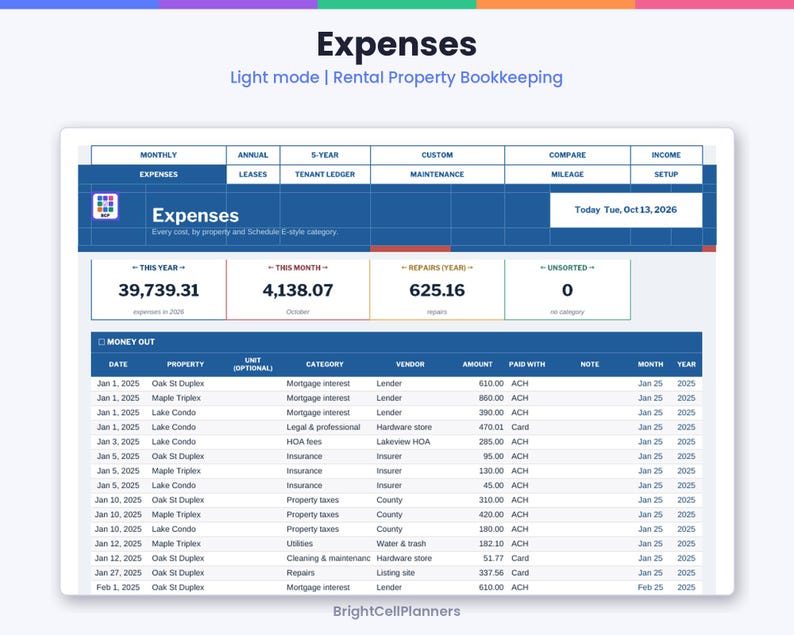The width and height of the screenshot is (794, 635).
Task: Select the 95.00 amount cell
Action: click(479, 456)
